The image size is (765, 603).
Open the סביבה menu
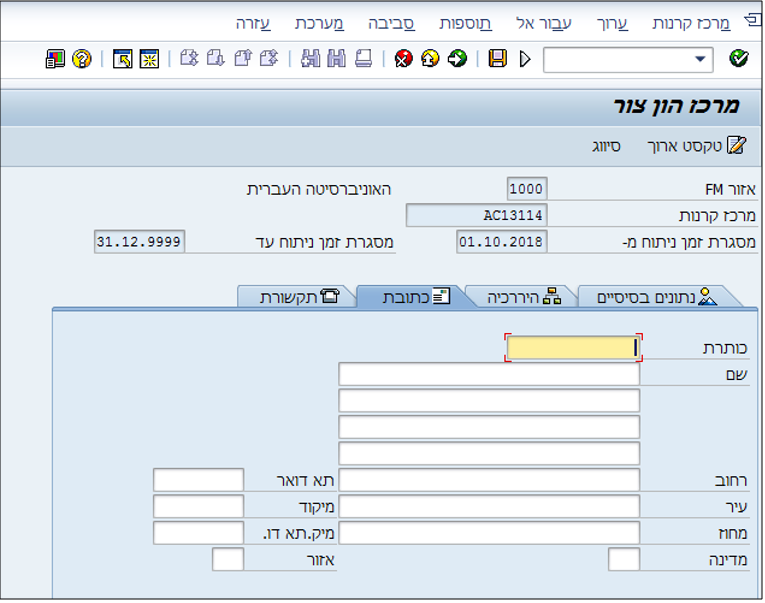coord(391,23)
